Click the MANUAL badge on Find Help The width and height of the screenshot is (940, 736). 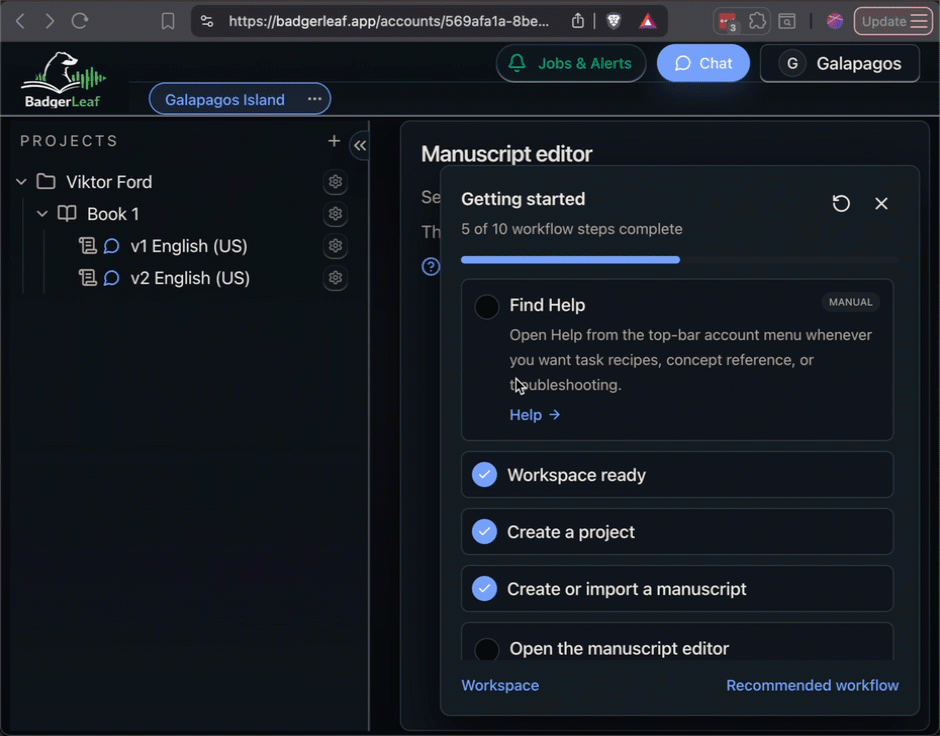click(x=851, y=302)
